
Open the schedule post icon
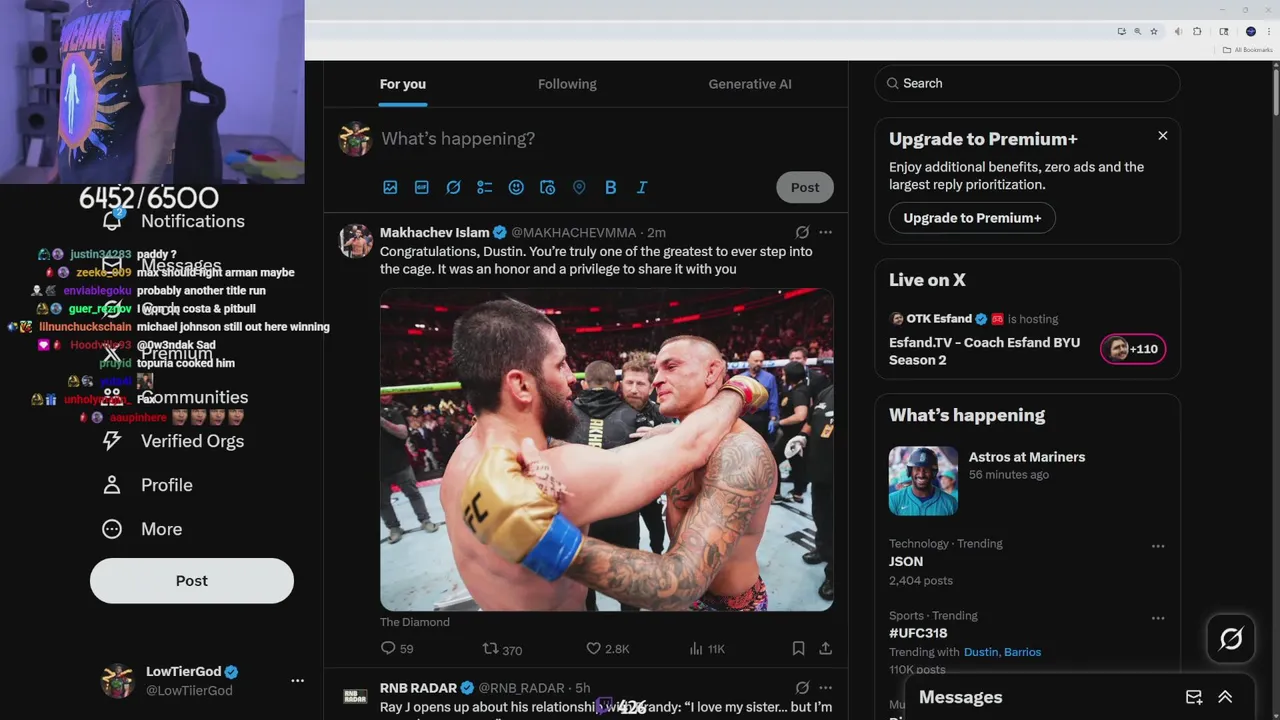point(547,187)
